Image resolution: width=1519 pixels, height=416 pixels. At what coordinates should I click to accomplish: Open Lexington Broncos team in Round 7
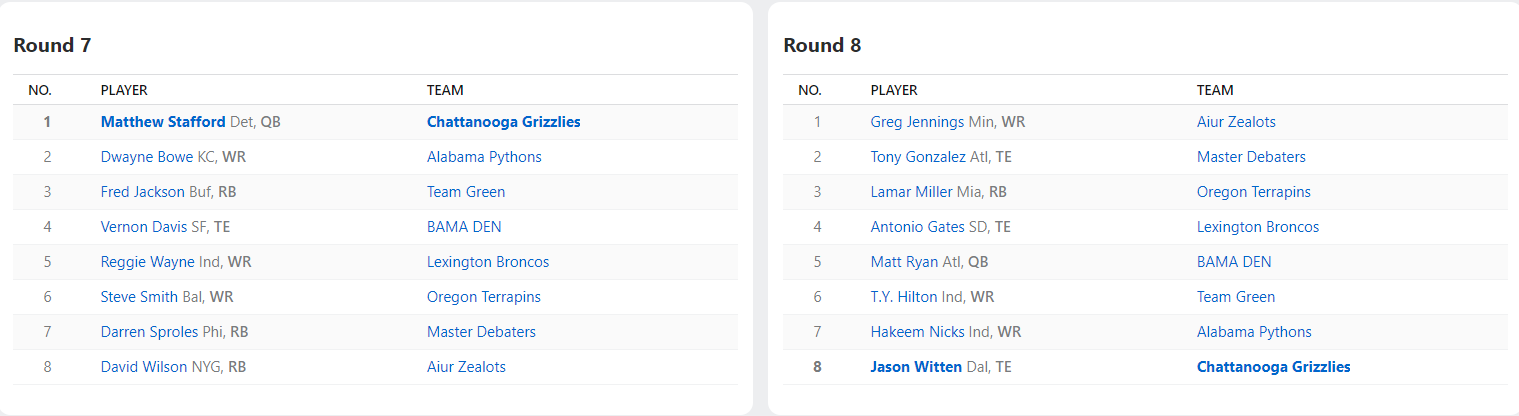click(x=487, y=262)
